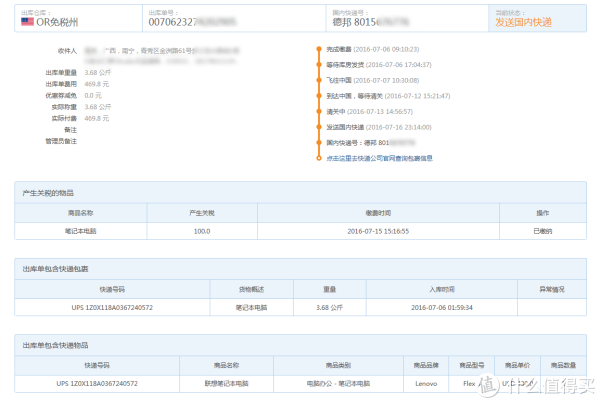The height and width of the screenshot is (403, 600).
Task: Click the 等待库房发货 timeline entry
Action: 378,65
